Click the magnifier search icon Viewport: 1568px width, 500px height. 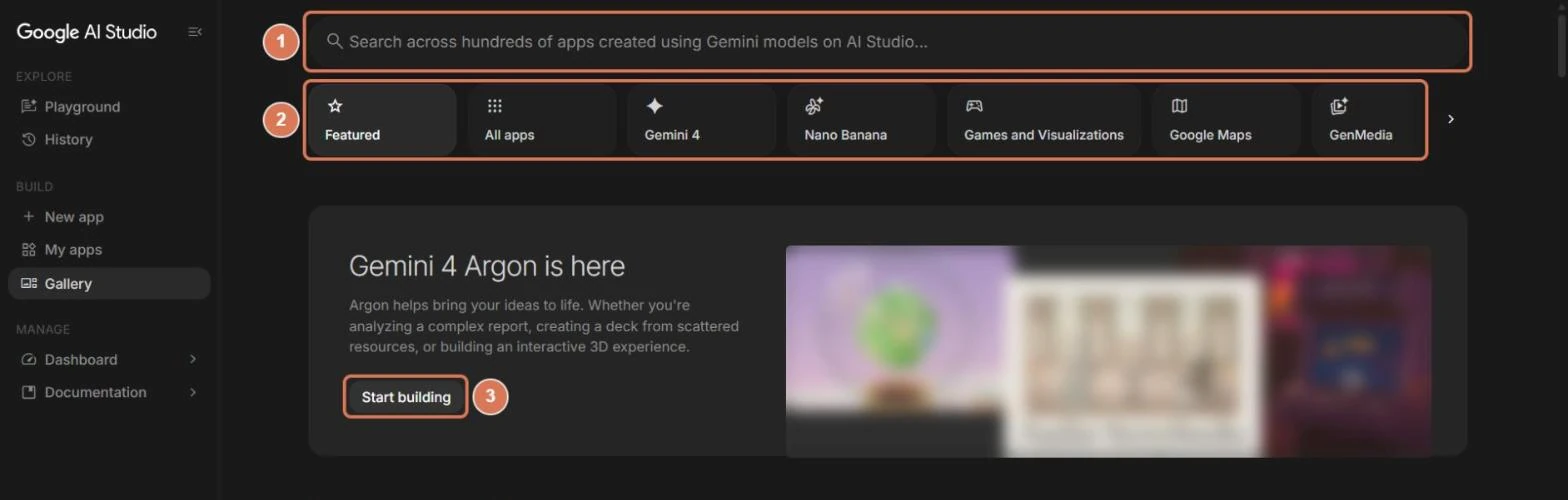[335, 42]
